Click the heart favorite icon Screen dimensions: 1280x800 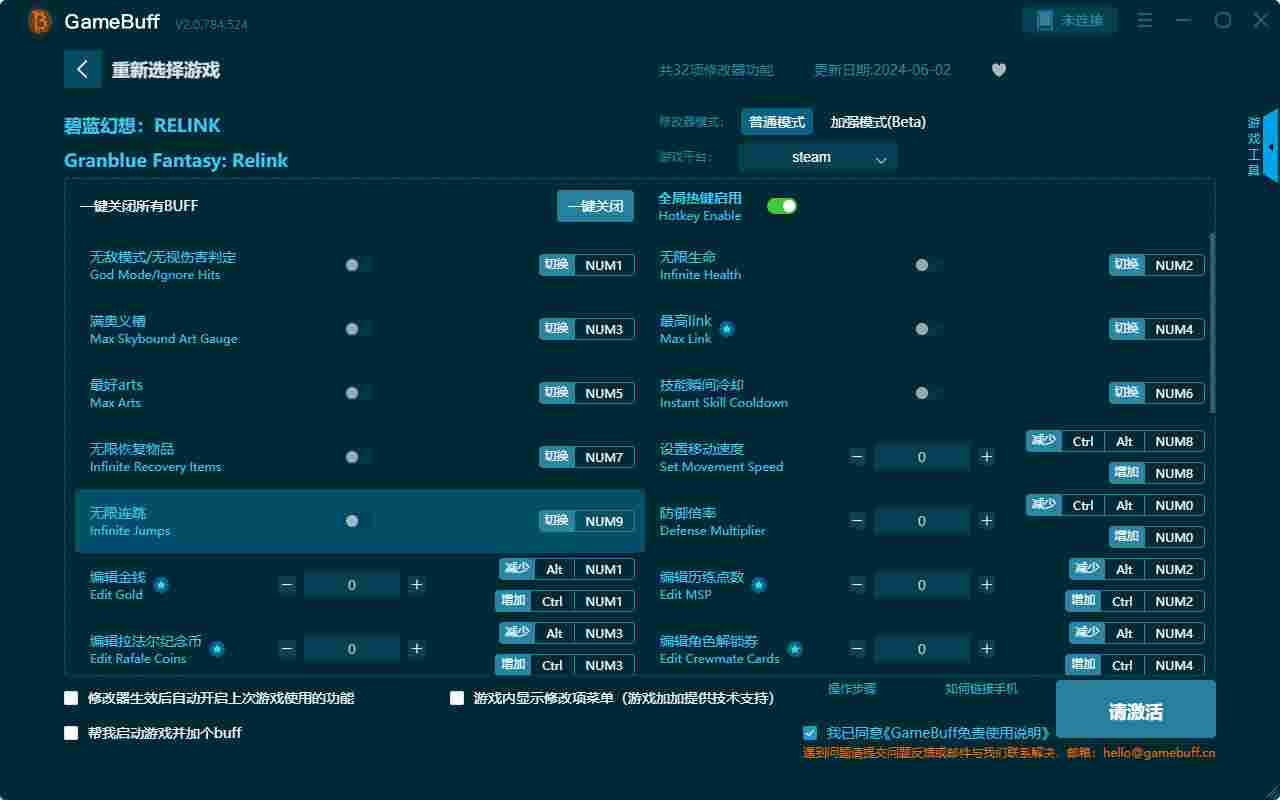click(999, 70)
